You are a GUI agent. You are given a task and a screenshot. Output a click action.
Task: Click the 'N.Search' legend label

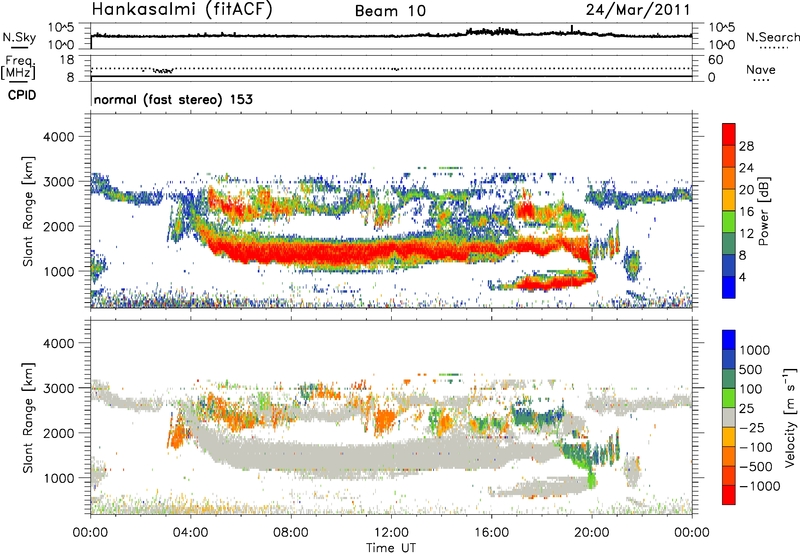point(772,37)
